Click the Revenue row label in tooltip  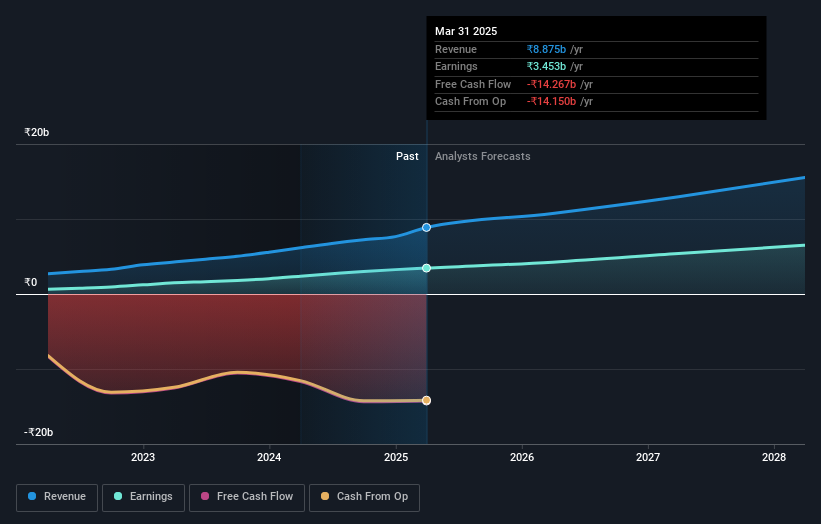coord(456,49)
